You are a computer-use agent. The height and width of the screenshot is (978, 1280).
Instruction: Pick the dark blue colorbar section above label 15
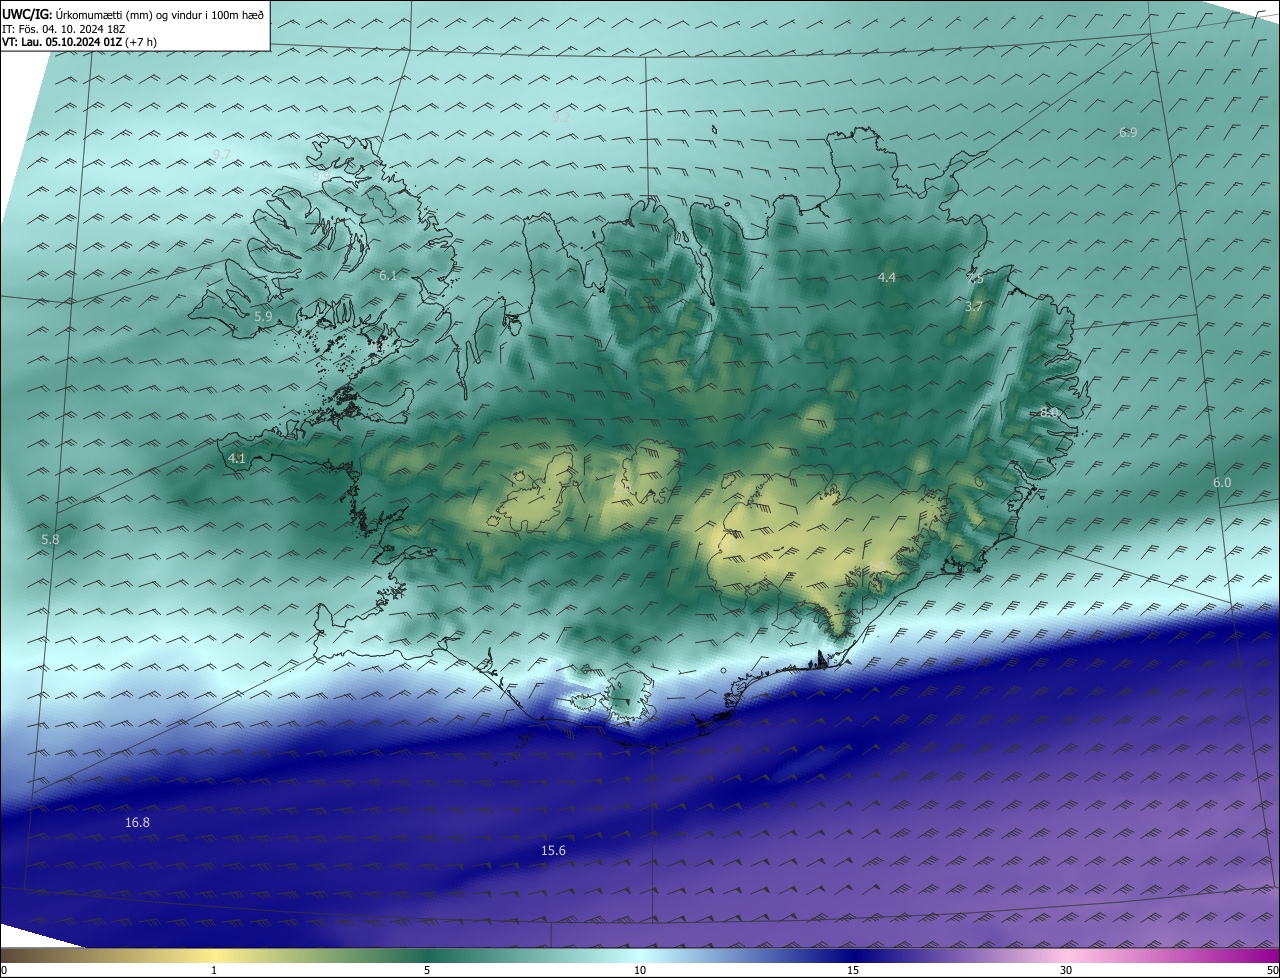click(853, 955)
